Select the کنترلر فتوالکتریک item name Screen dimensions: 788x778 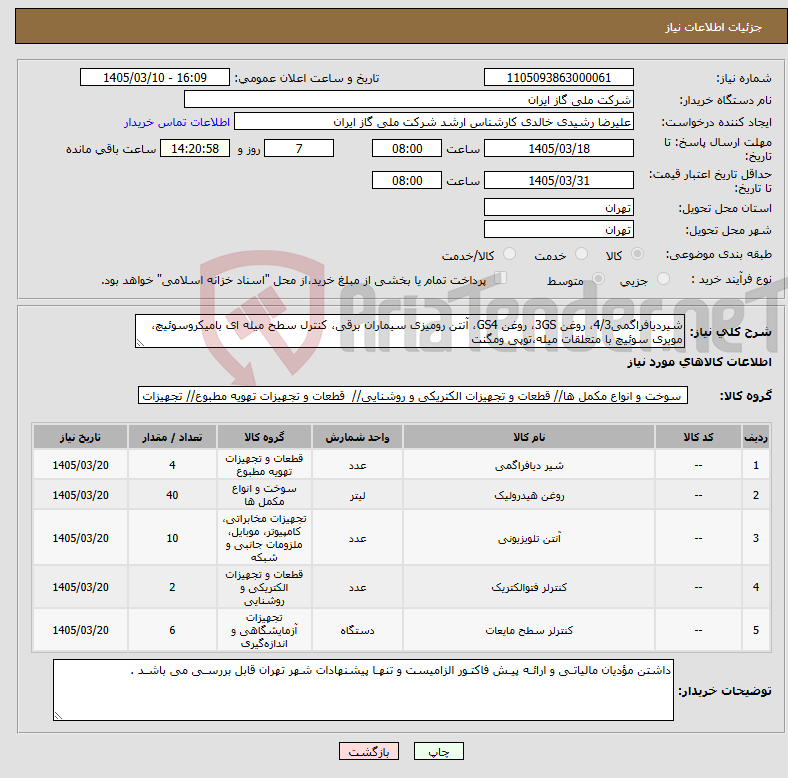click(x=529, y=587)
